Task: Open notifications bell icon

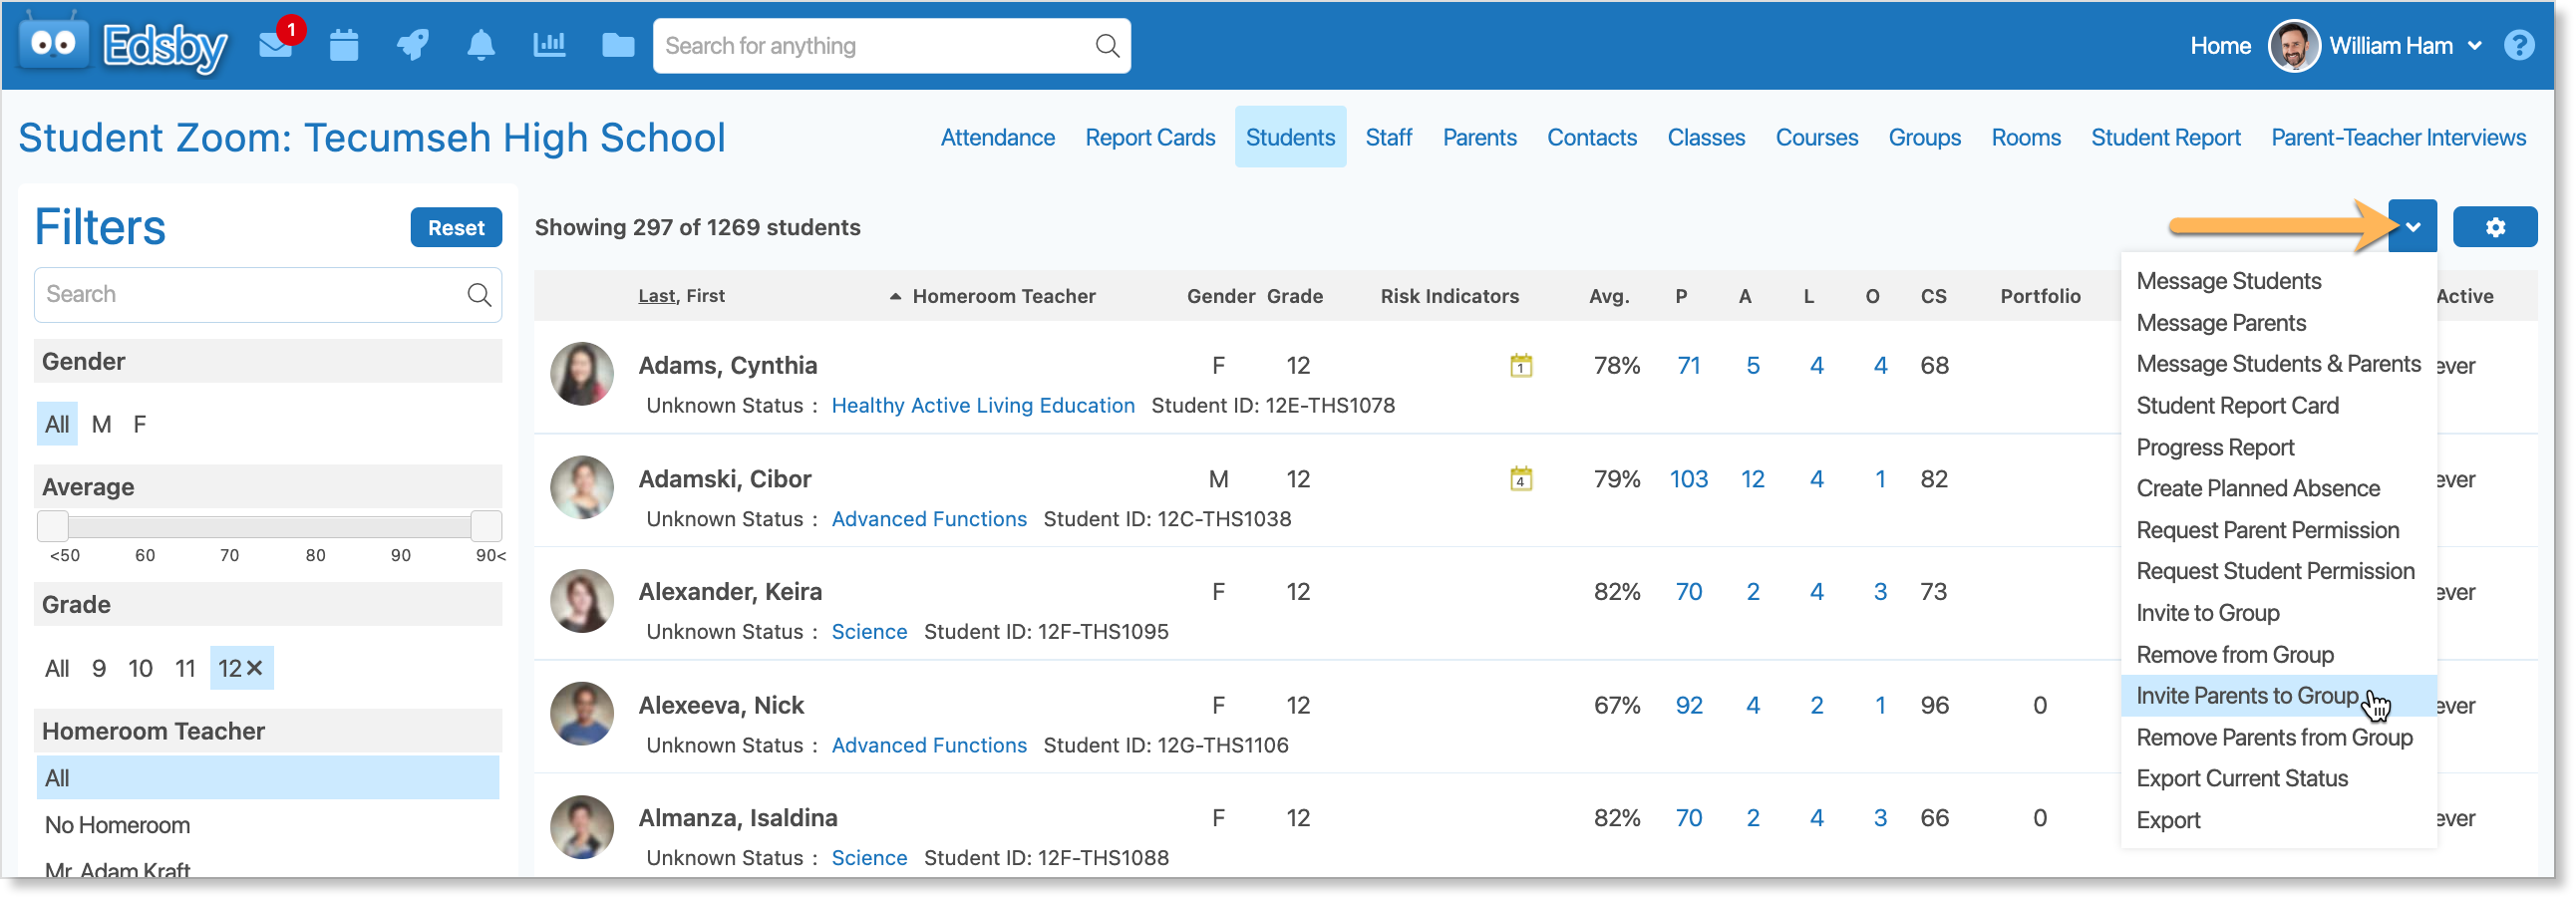Action: pos(481,45)
